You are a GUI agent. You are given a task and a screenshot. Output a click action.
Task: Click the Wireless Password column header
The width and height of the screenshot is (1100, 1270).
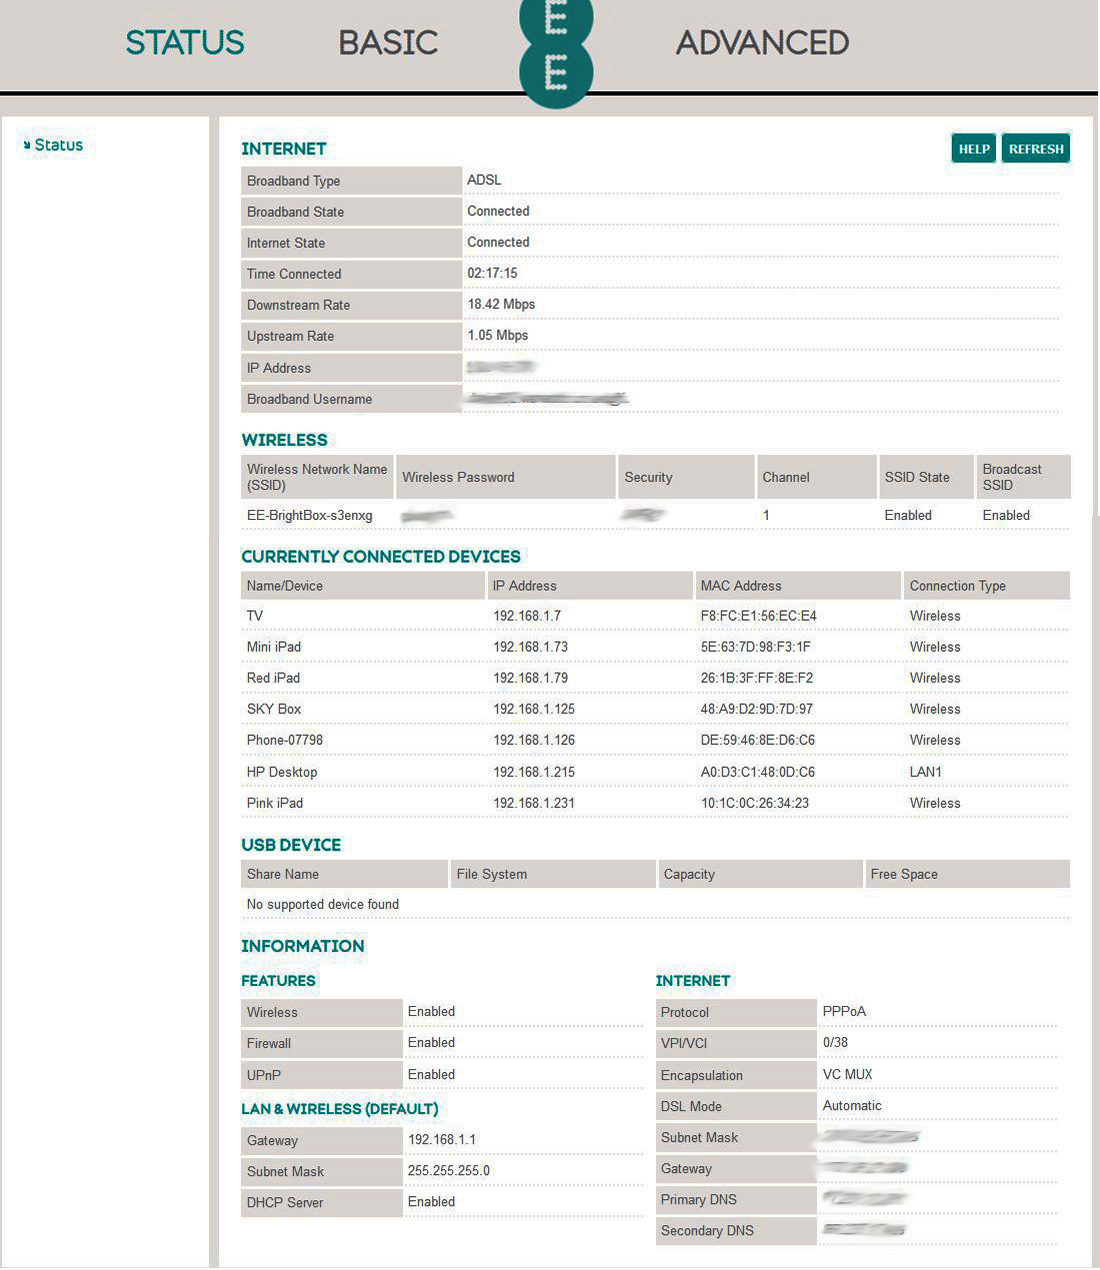(458, 478)
